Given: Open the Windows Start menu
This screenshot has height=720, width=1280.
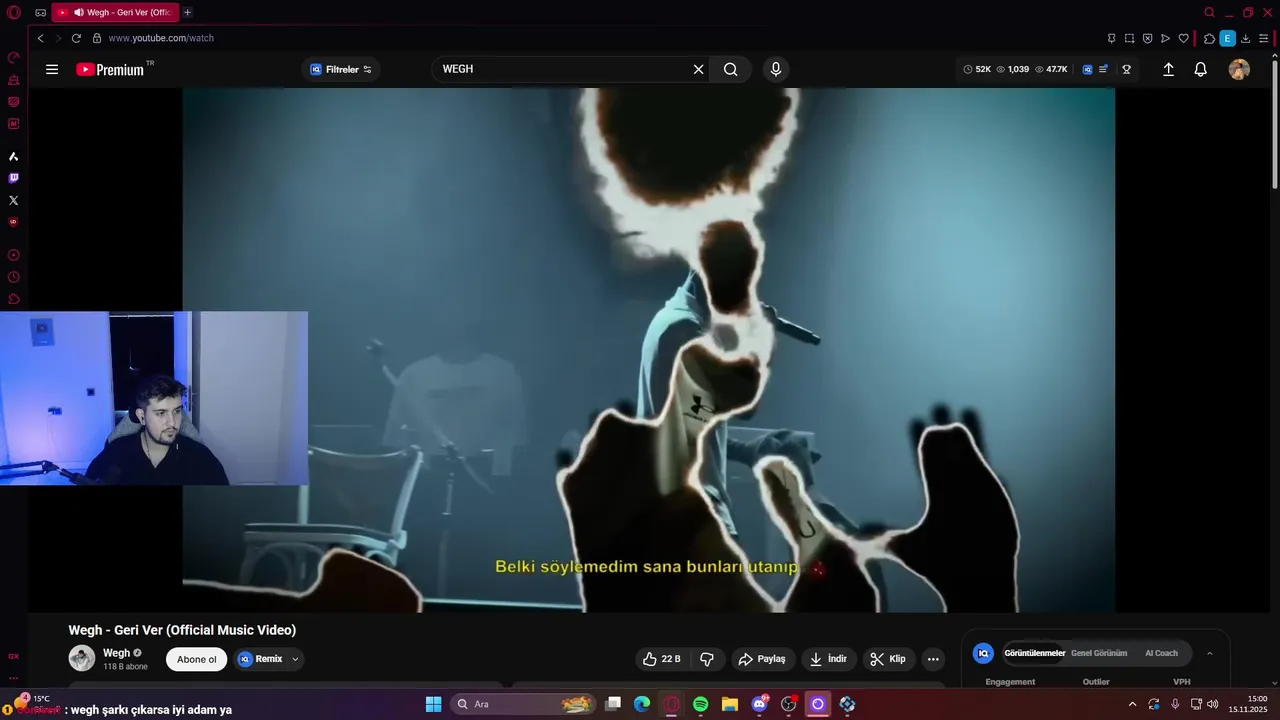Looking at the screenshot, I should [x=434, y=704].
